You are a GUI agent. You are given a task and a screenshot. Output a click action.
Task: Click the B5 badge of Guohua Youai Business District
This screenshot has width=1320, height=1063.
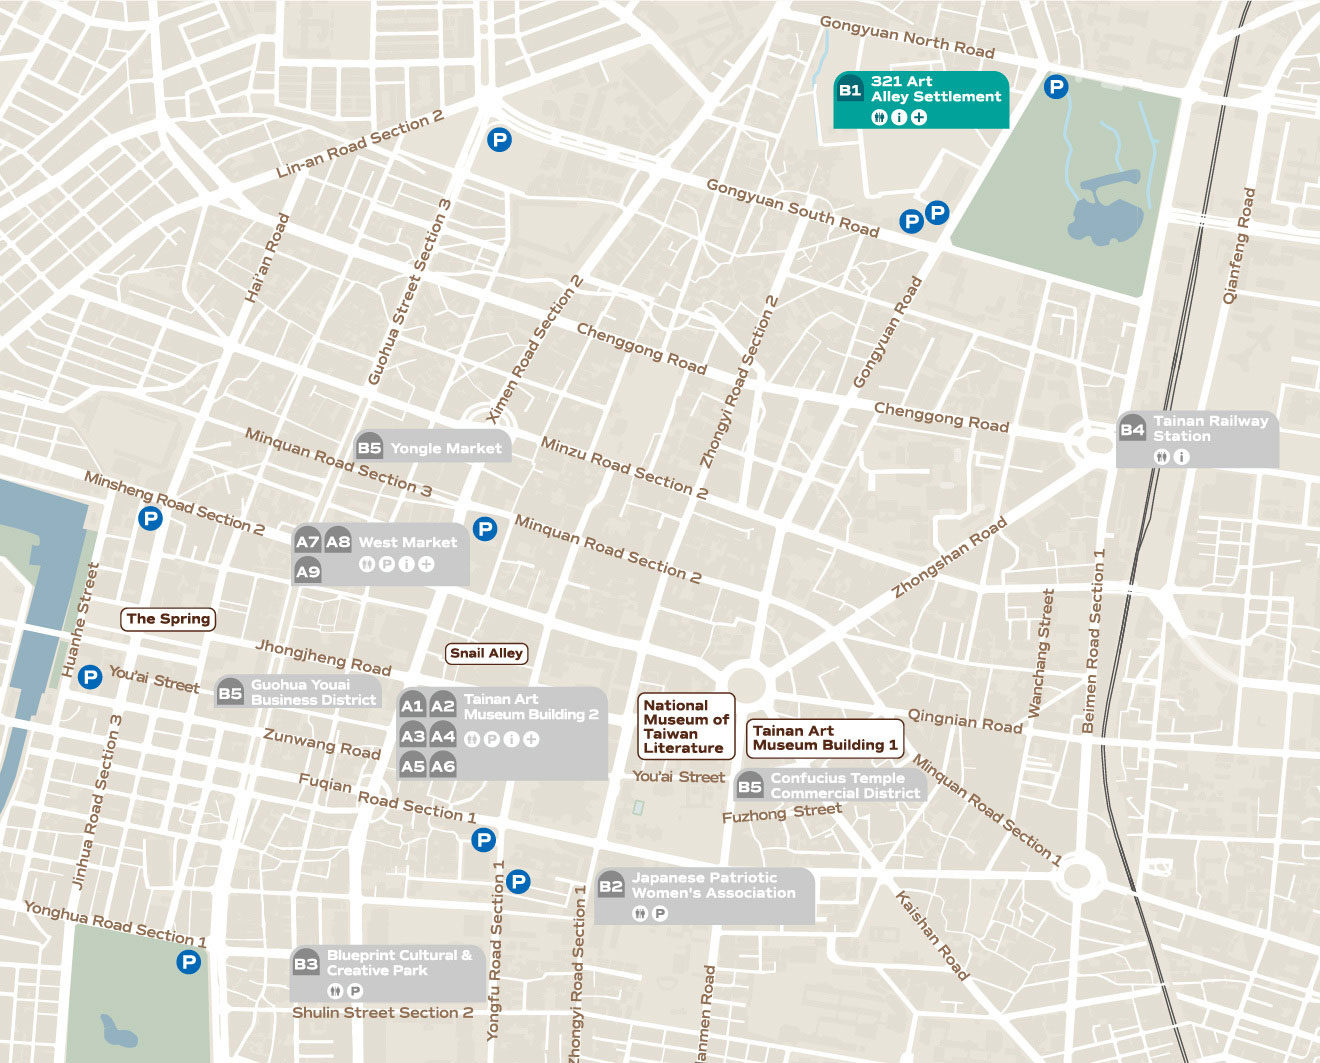coord(230,692)
